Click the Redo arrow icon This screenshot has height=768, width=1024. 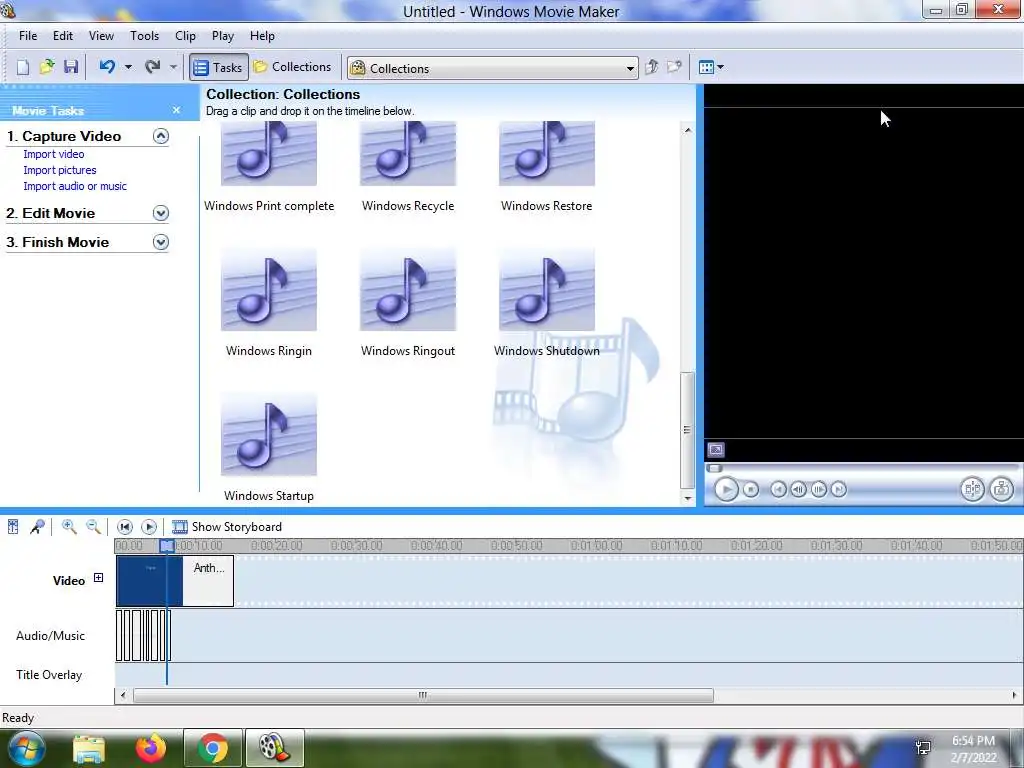tap(153, 67)
